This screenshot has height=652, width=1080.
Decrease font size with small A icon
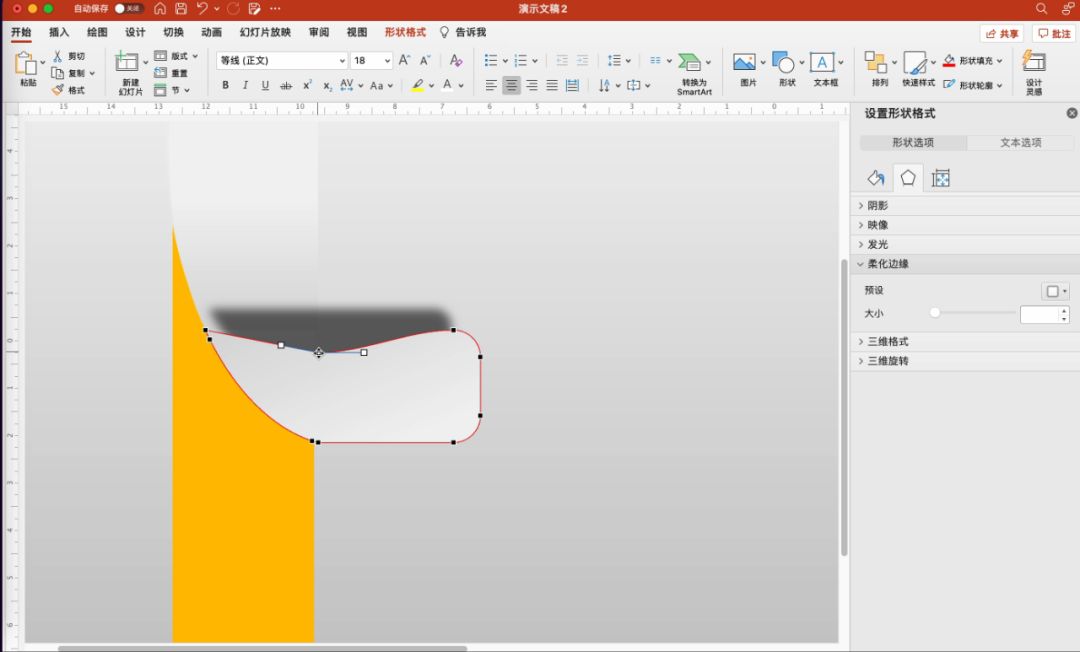[425, 61]
